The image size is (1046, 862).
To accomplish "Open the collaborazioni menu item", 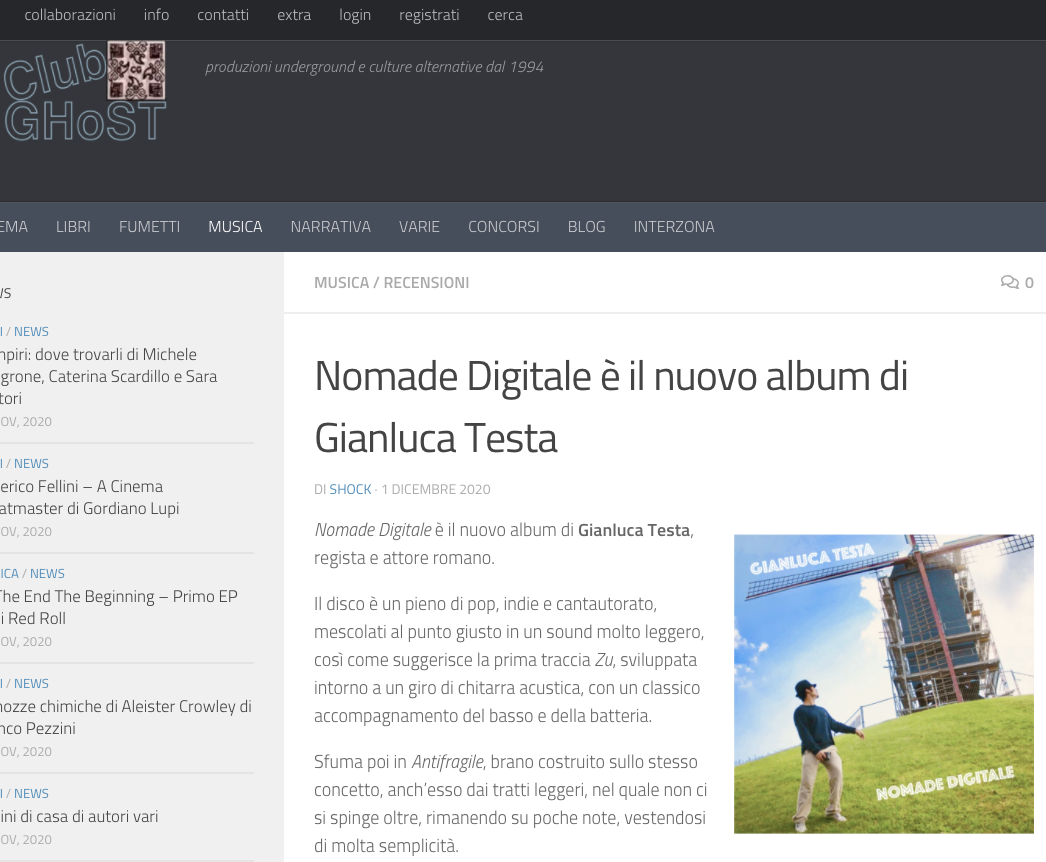I will point(70,15).
